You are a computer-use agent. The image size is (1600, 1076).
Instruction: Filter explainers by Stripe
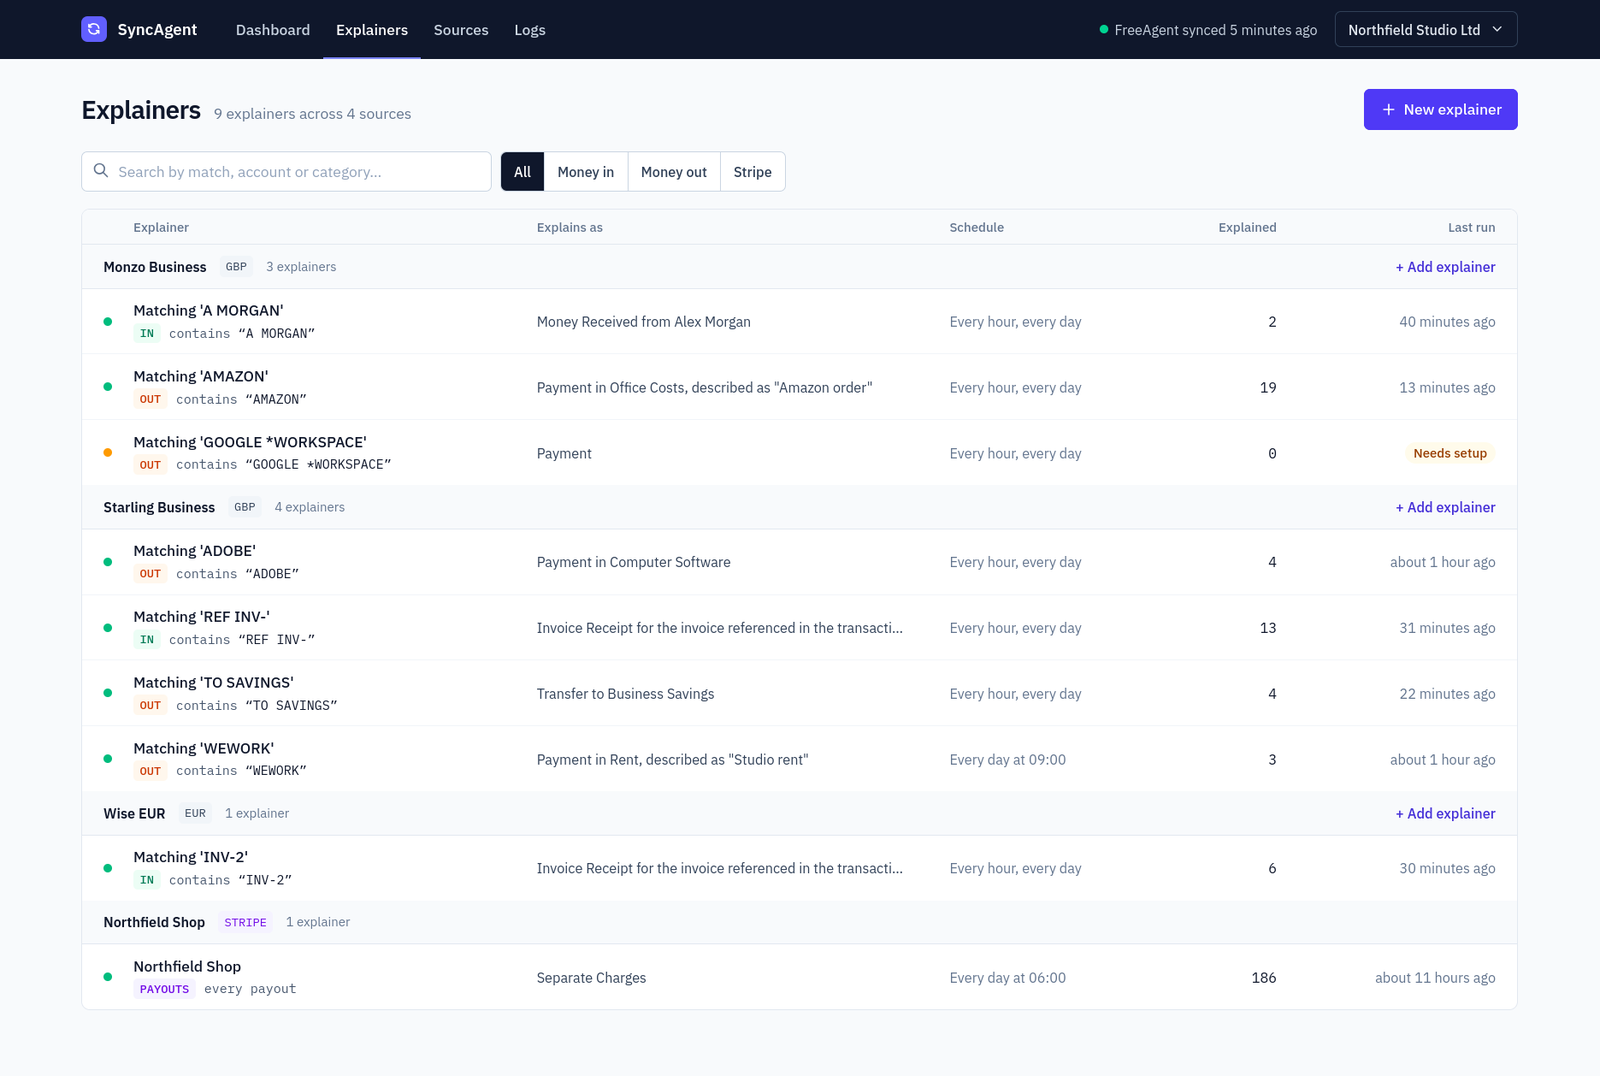click(x=752, y=172)
